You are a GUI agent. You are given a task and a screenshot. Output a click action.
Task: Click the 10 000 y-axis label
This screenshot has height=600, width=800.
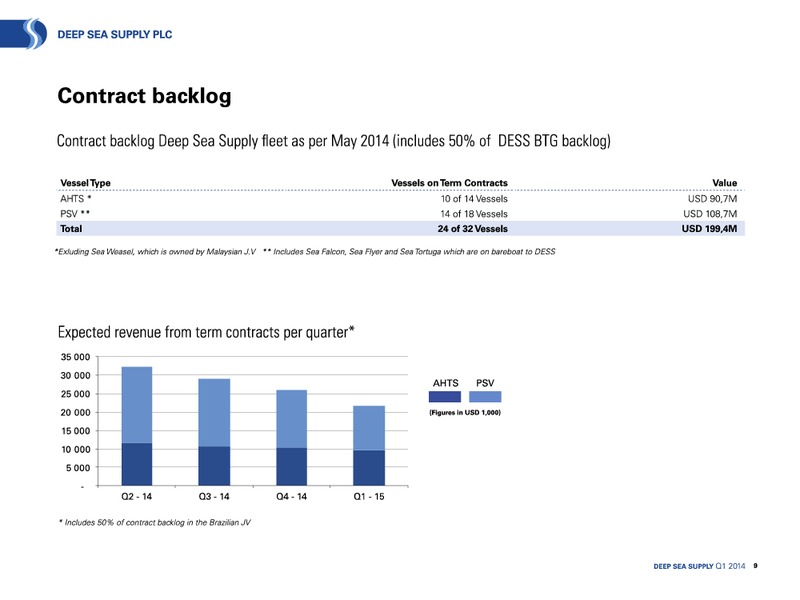[x=76, y=449]
